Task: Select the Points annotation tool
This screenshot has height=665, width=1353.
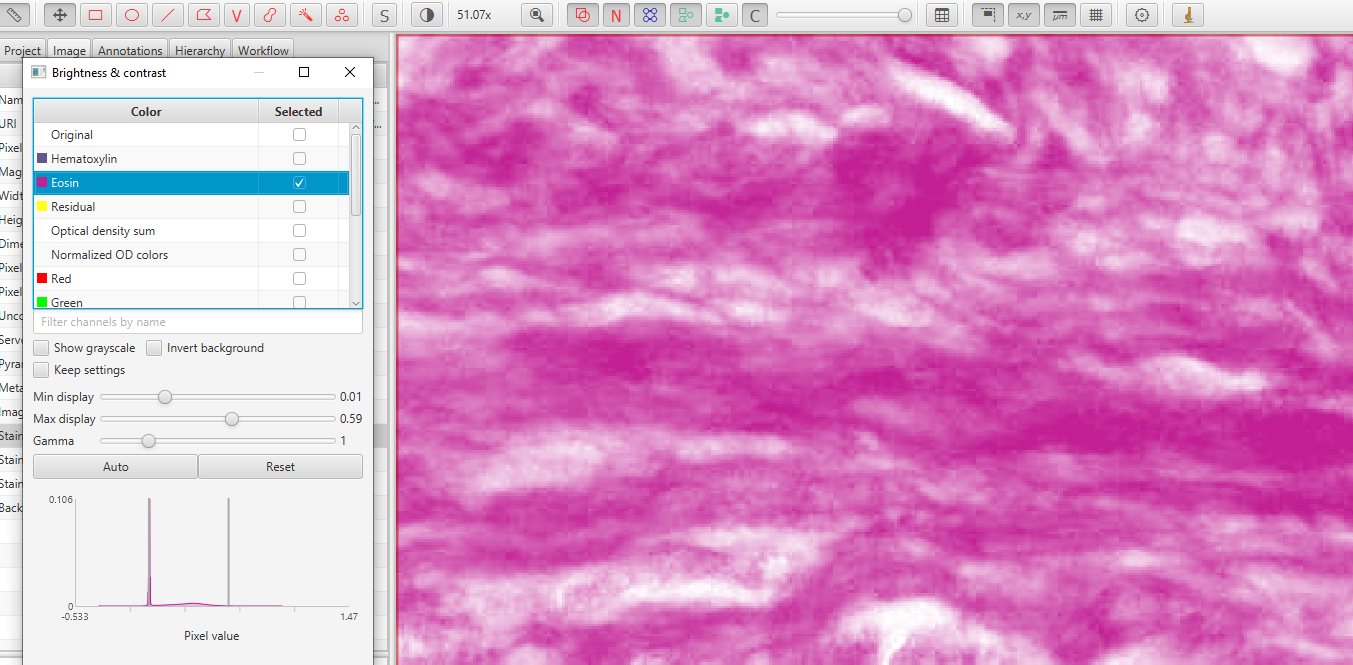Action: click(x=341, y=14)
